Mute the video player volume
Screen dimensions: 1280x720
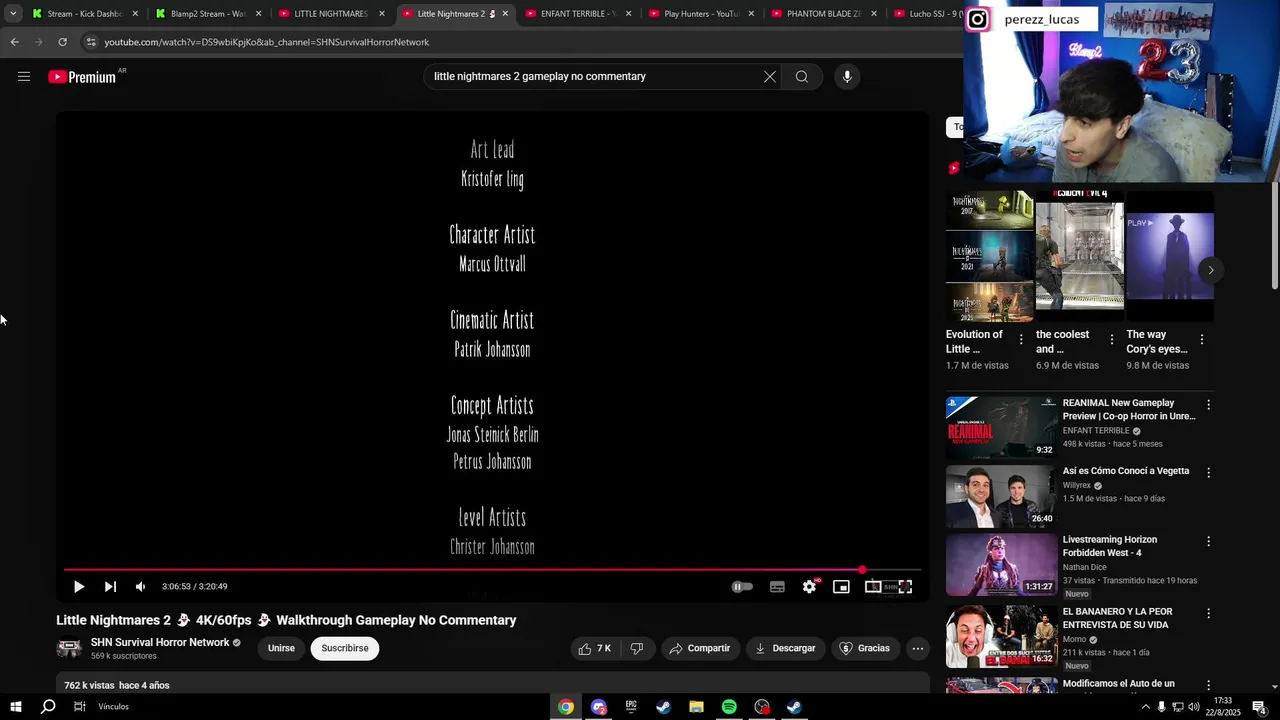140,587
